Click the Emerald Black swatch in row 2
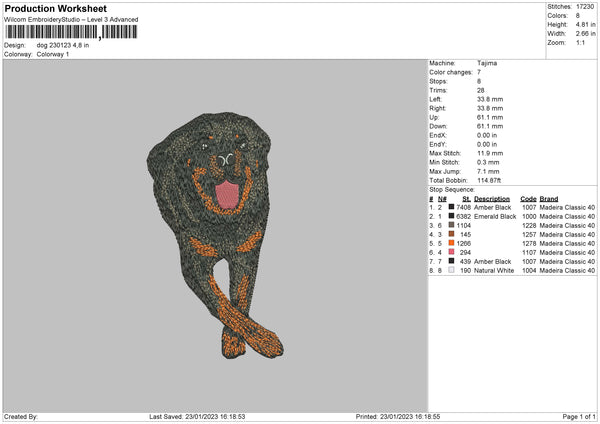Screen dimensions: 600x424 pos(452,216)
